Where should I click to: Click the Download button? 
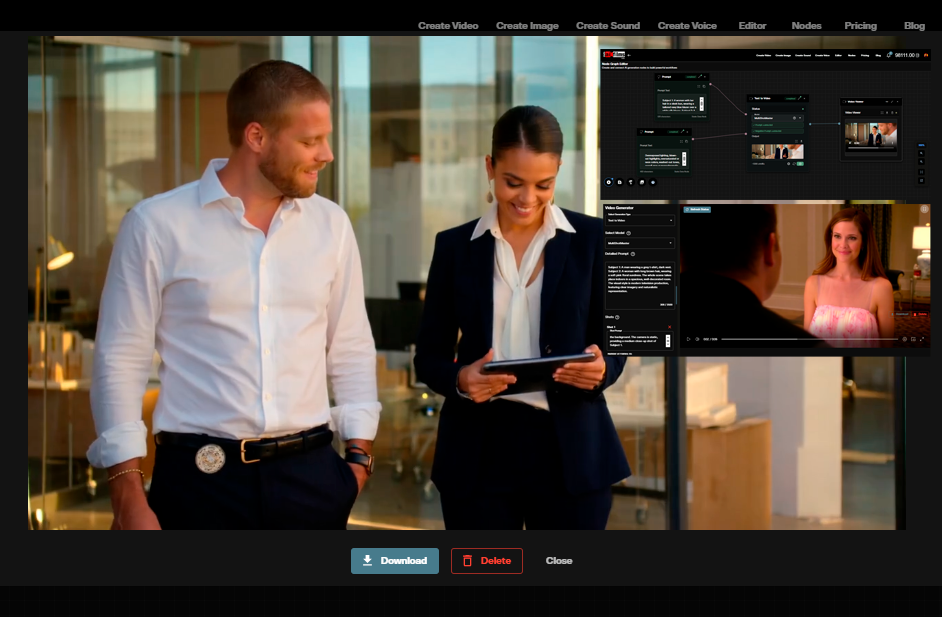click(395, 561)
